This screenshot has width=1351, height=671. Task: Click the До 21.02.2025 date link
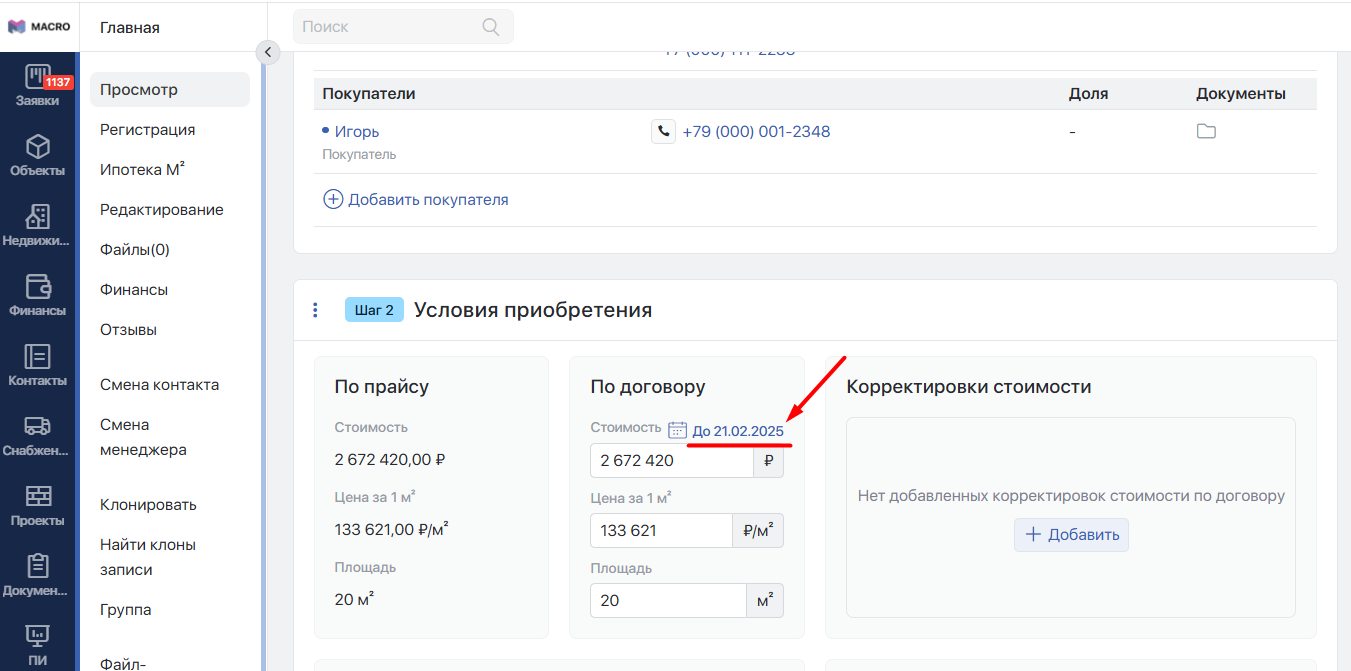[x=738, y=431]
